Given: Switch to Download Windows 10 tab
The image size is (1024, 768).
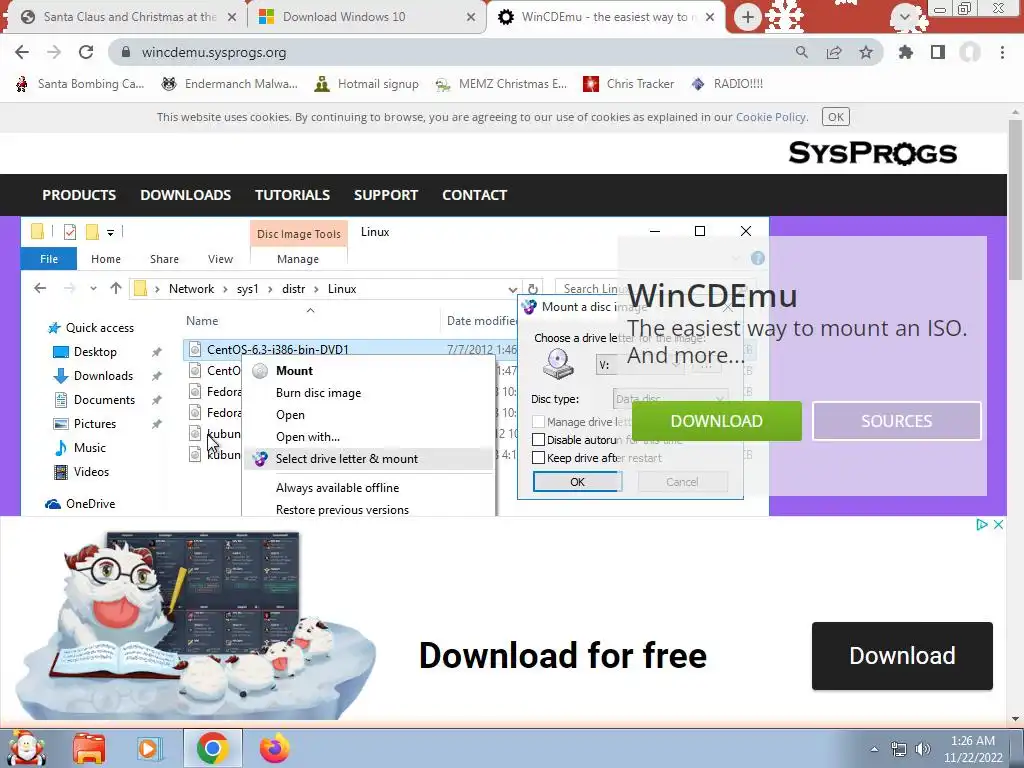Looking at the screenshot, I should tap(366, 17).
